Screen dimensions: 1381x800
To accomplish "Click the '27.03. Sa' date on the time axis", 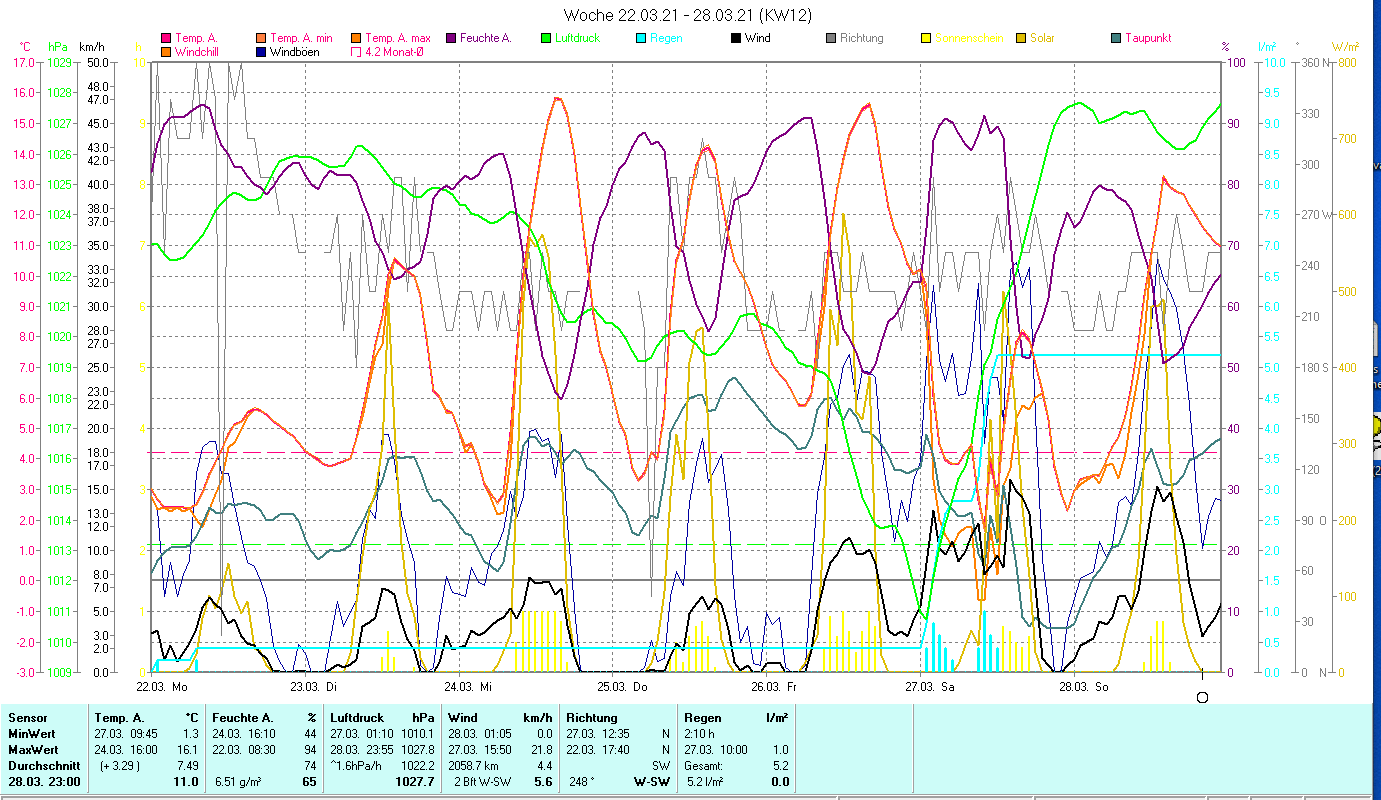I will coord(930,687).
